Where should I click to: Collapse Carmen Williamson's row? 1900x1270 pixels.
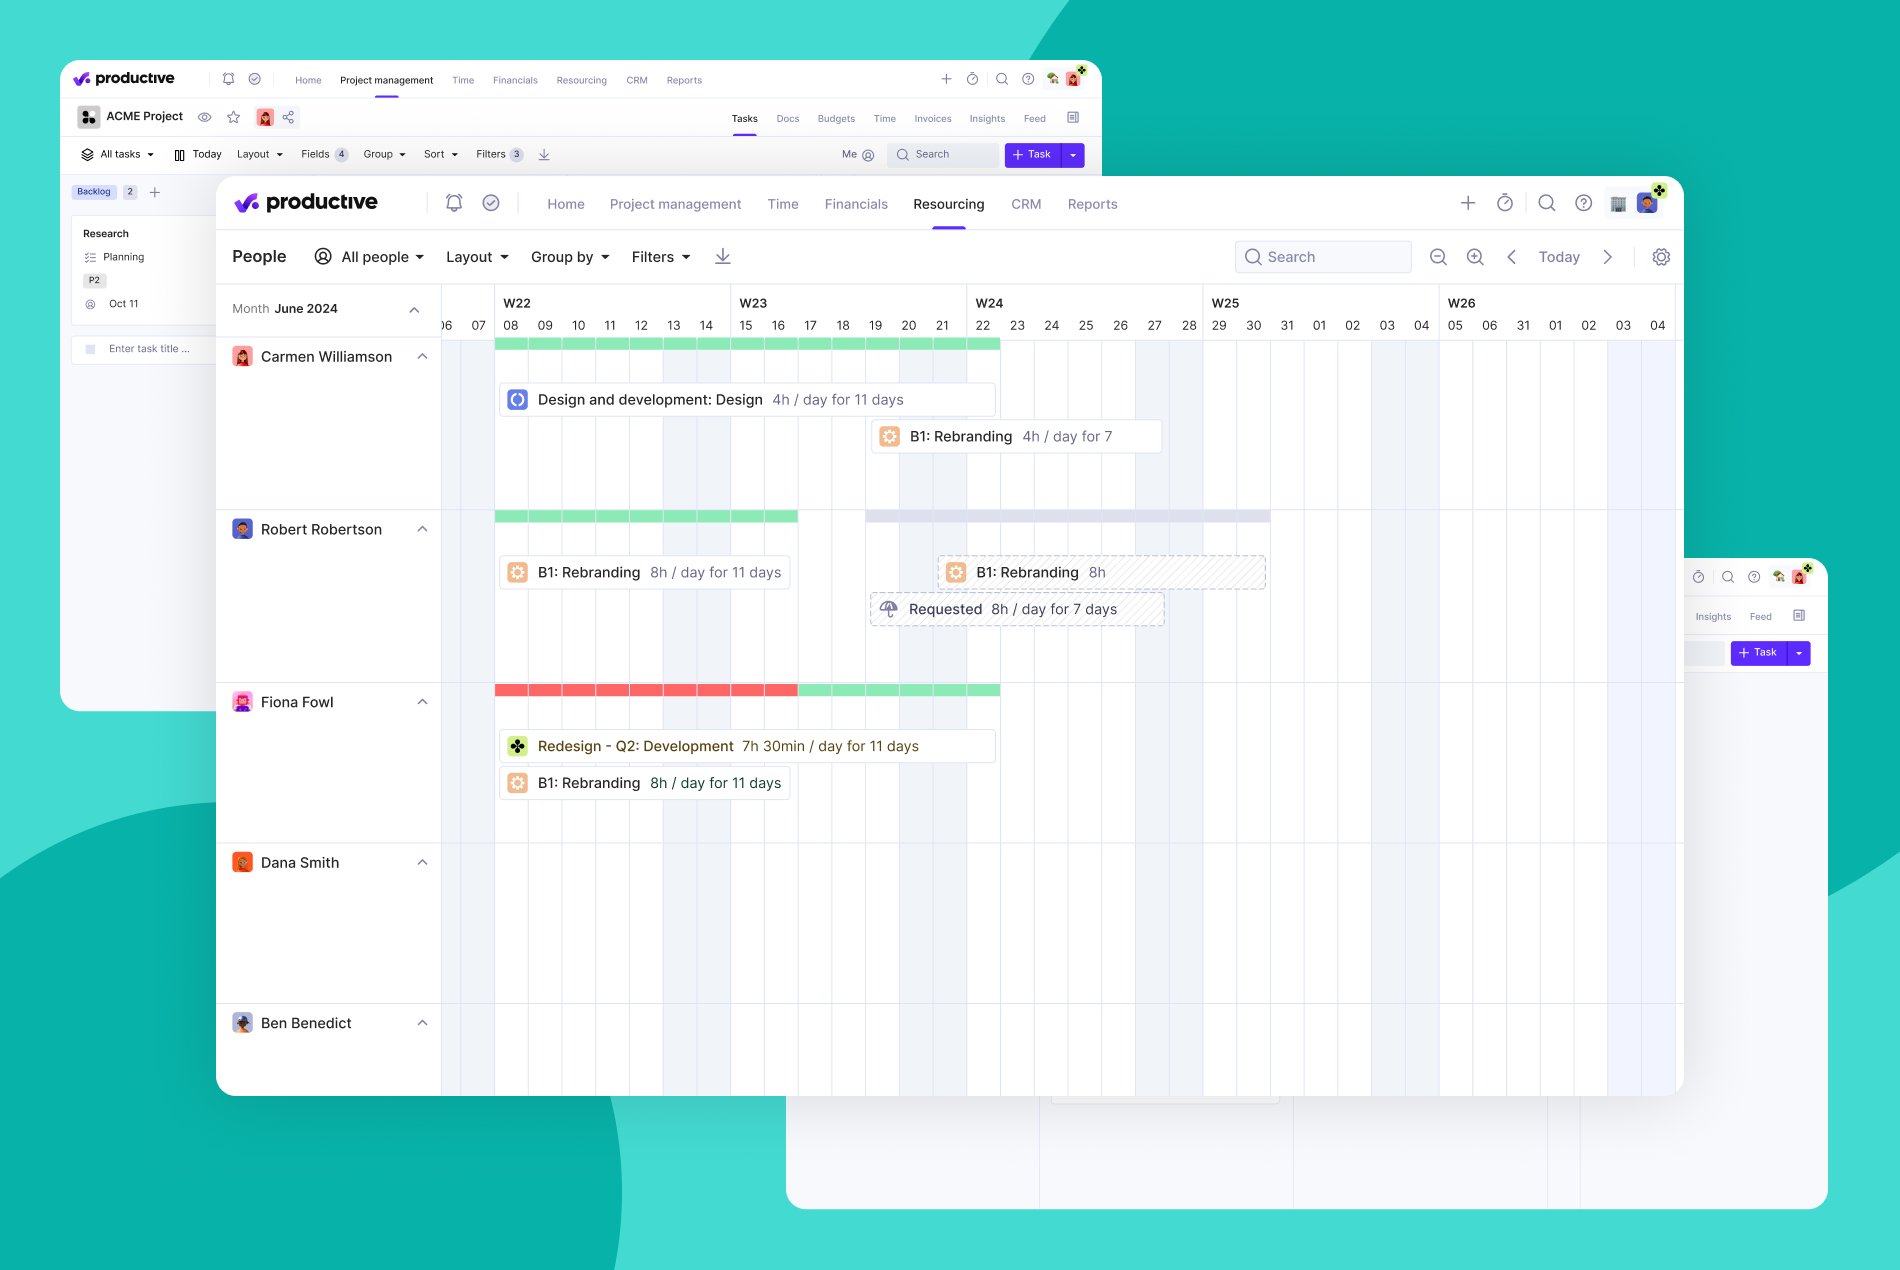click(x=422, y=356)
